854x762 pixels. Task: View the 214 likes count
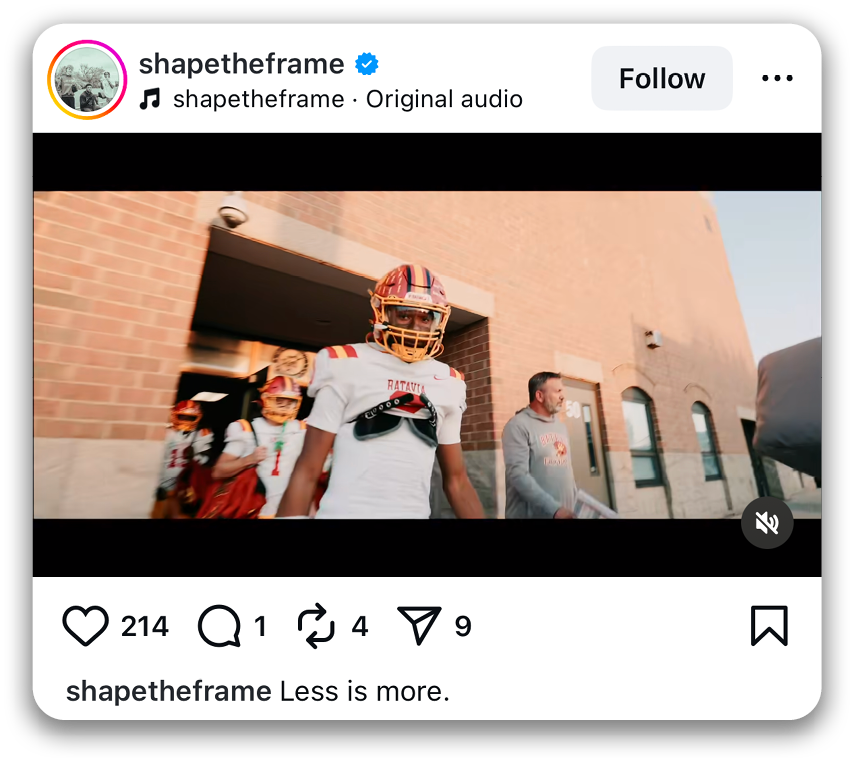145,626
